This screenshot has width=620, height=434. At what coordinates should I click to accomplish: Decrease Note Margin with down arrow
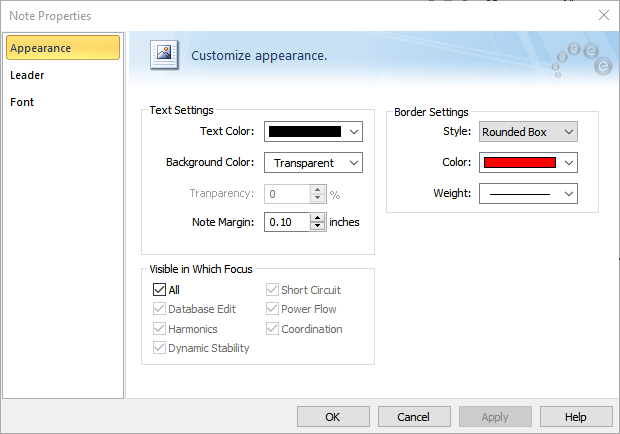(318, 227)
